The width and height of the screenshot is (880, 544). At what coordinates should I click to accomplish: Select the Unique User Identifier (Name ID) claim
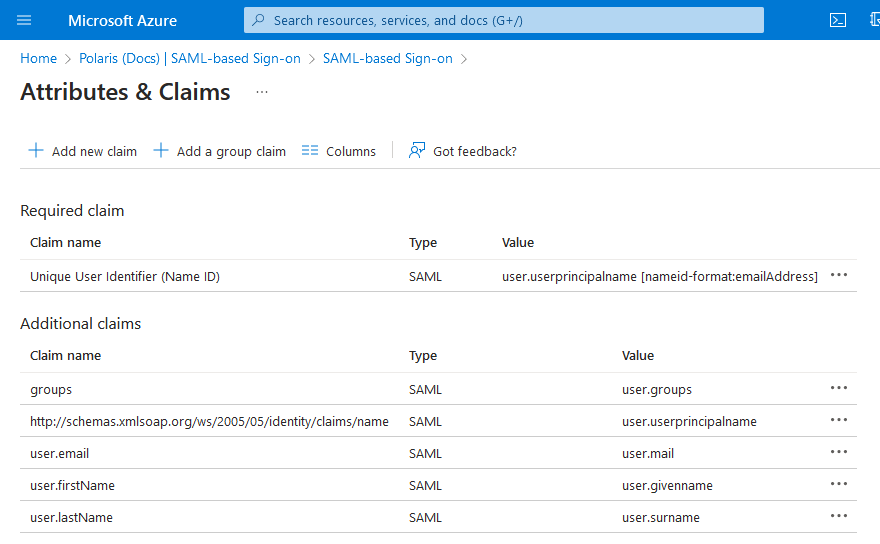point(125,276)
